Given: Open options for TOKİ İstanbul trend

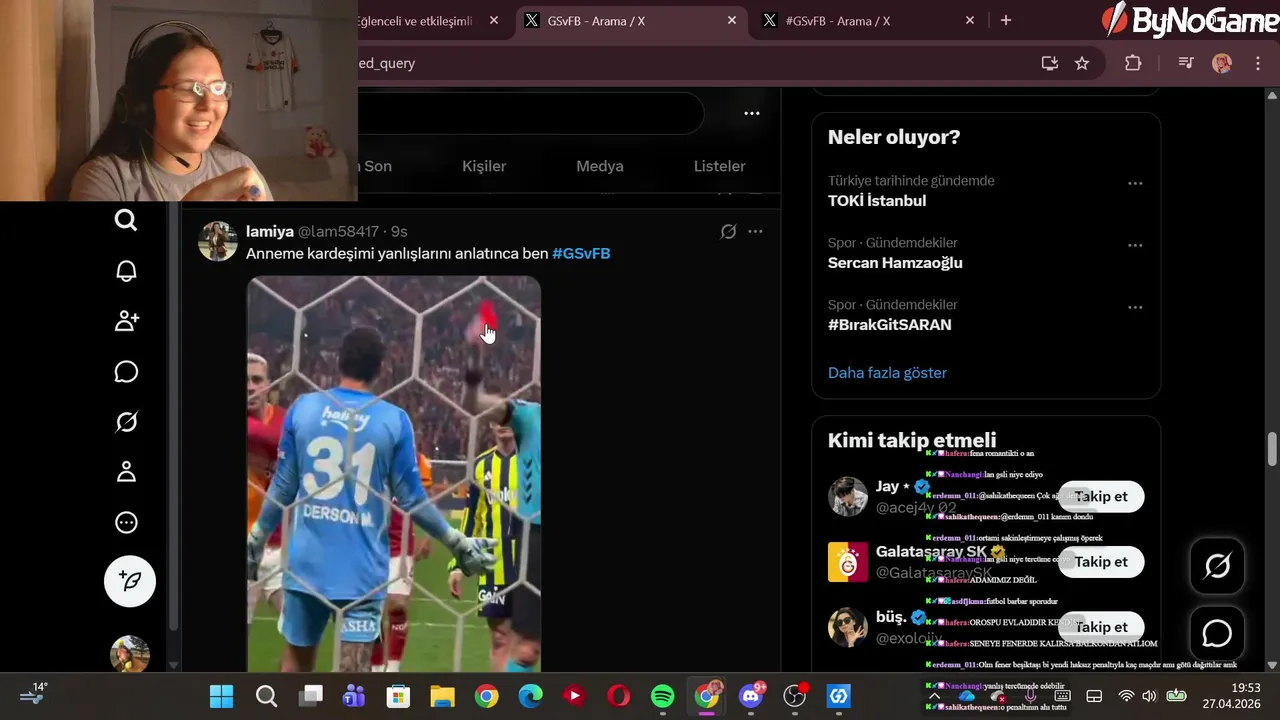Looking at the screenshot, I should point(1135,183).
